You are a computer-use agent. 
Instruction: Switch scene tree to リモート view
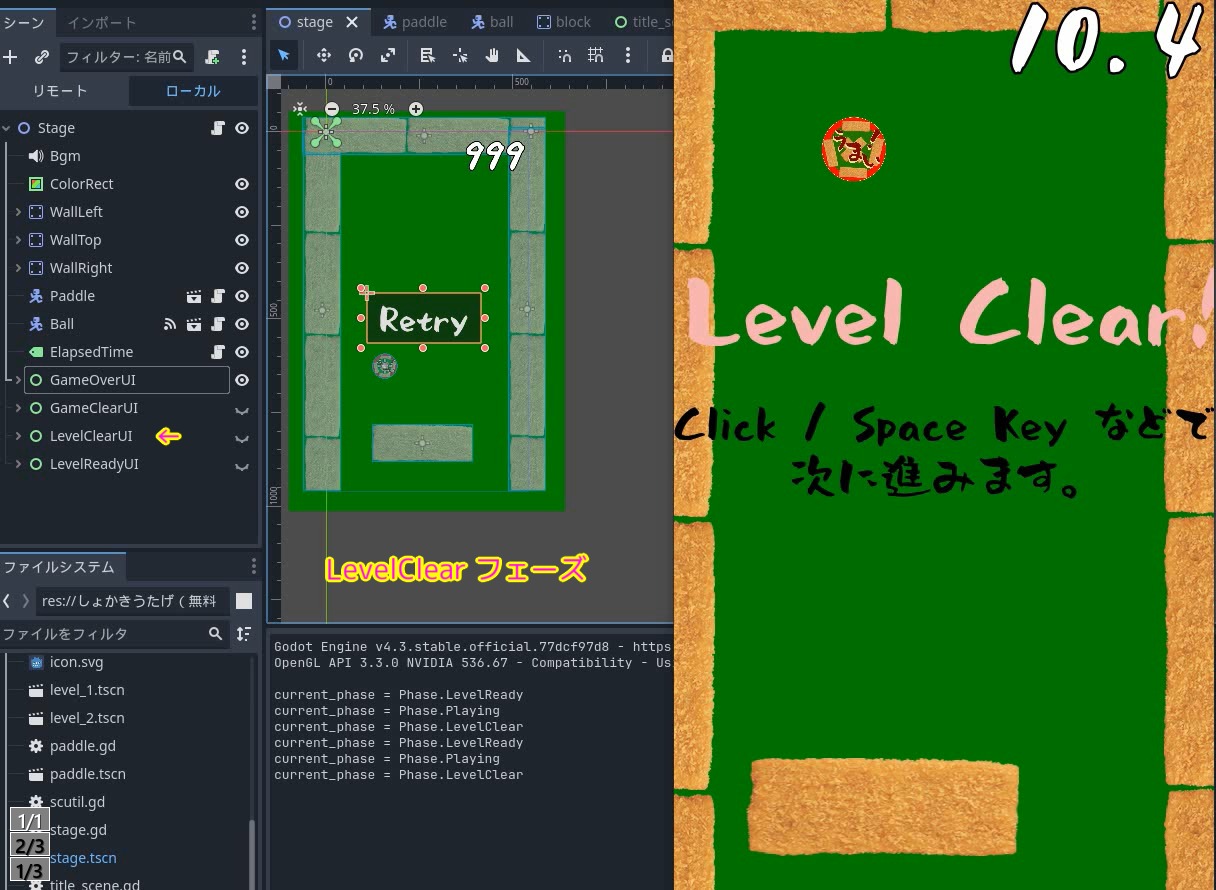60,91
